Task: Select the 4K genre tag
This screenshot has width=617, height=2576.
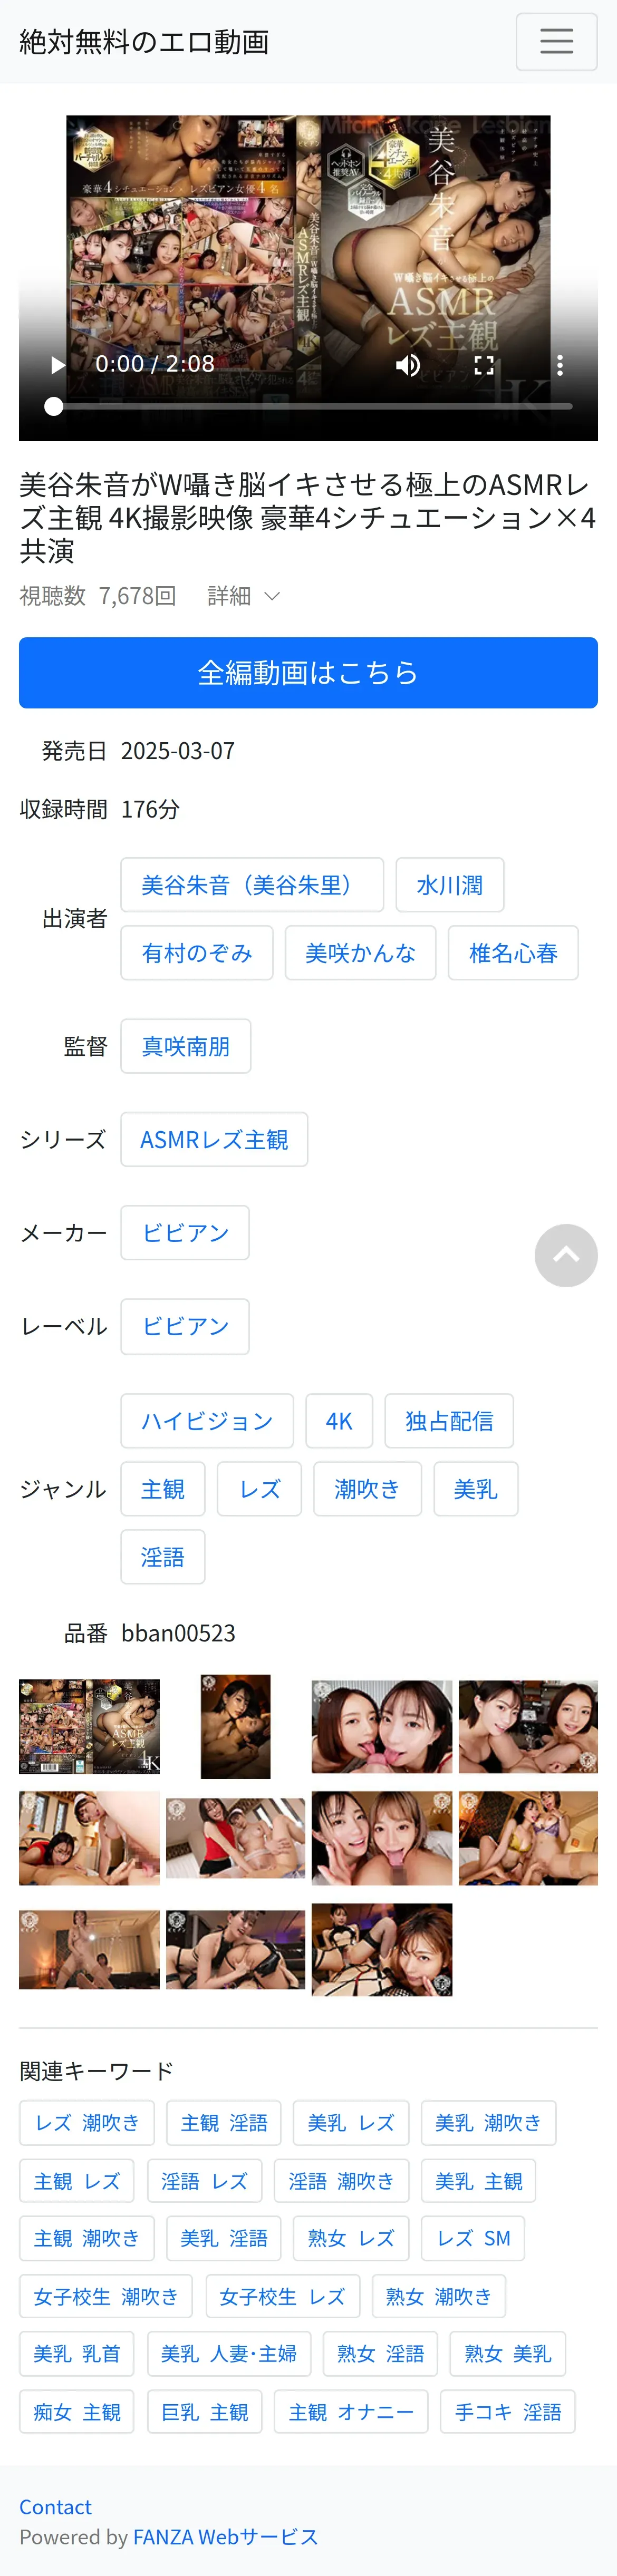Action: coord(339,1420)
